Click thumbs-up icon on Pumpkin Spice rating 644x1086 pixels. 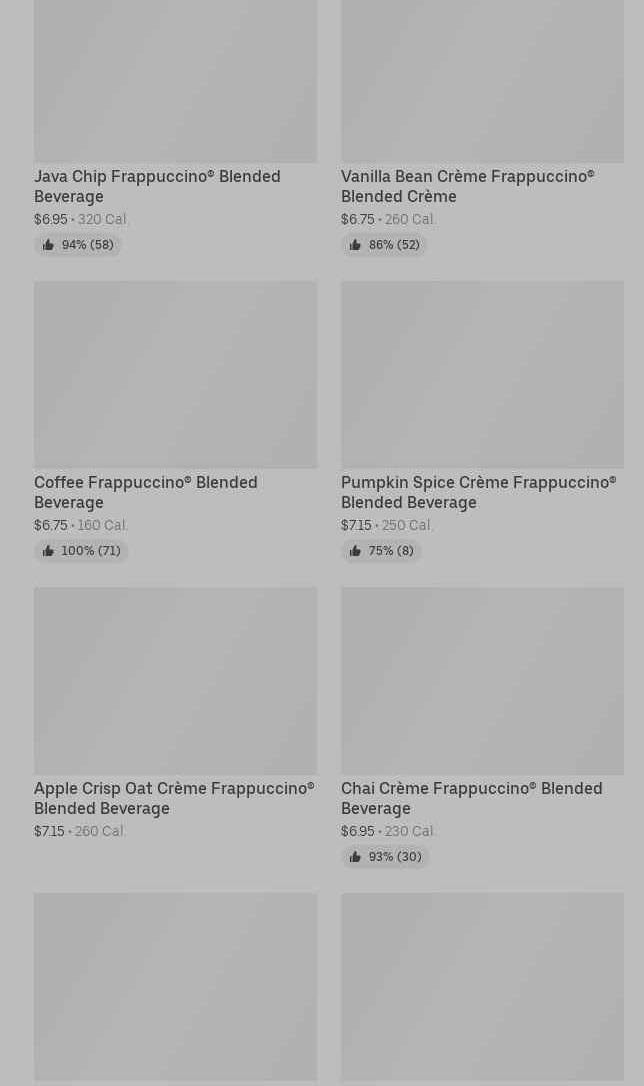click(355, 551)
